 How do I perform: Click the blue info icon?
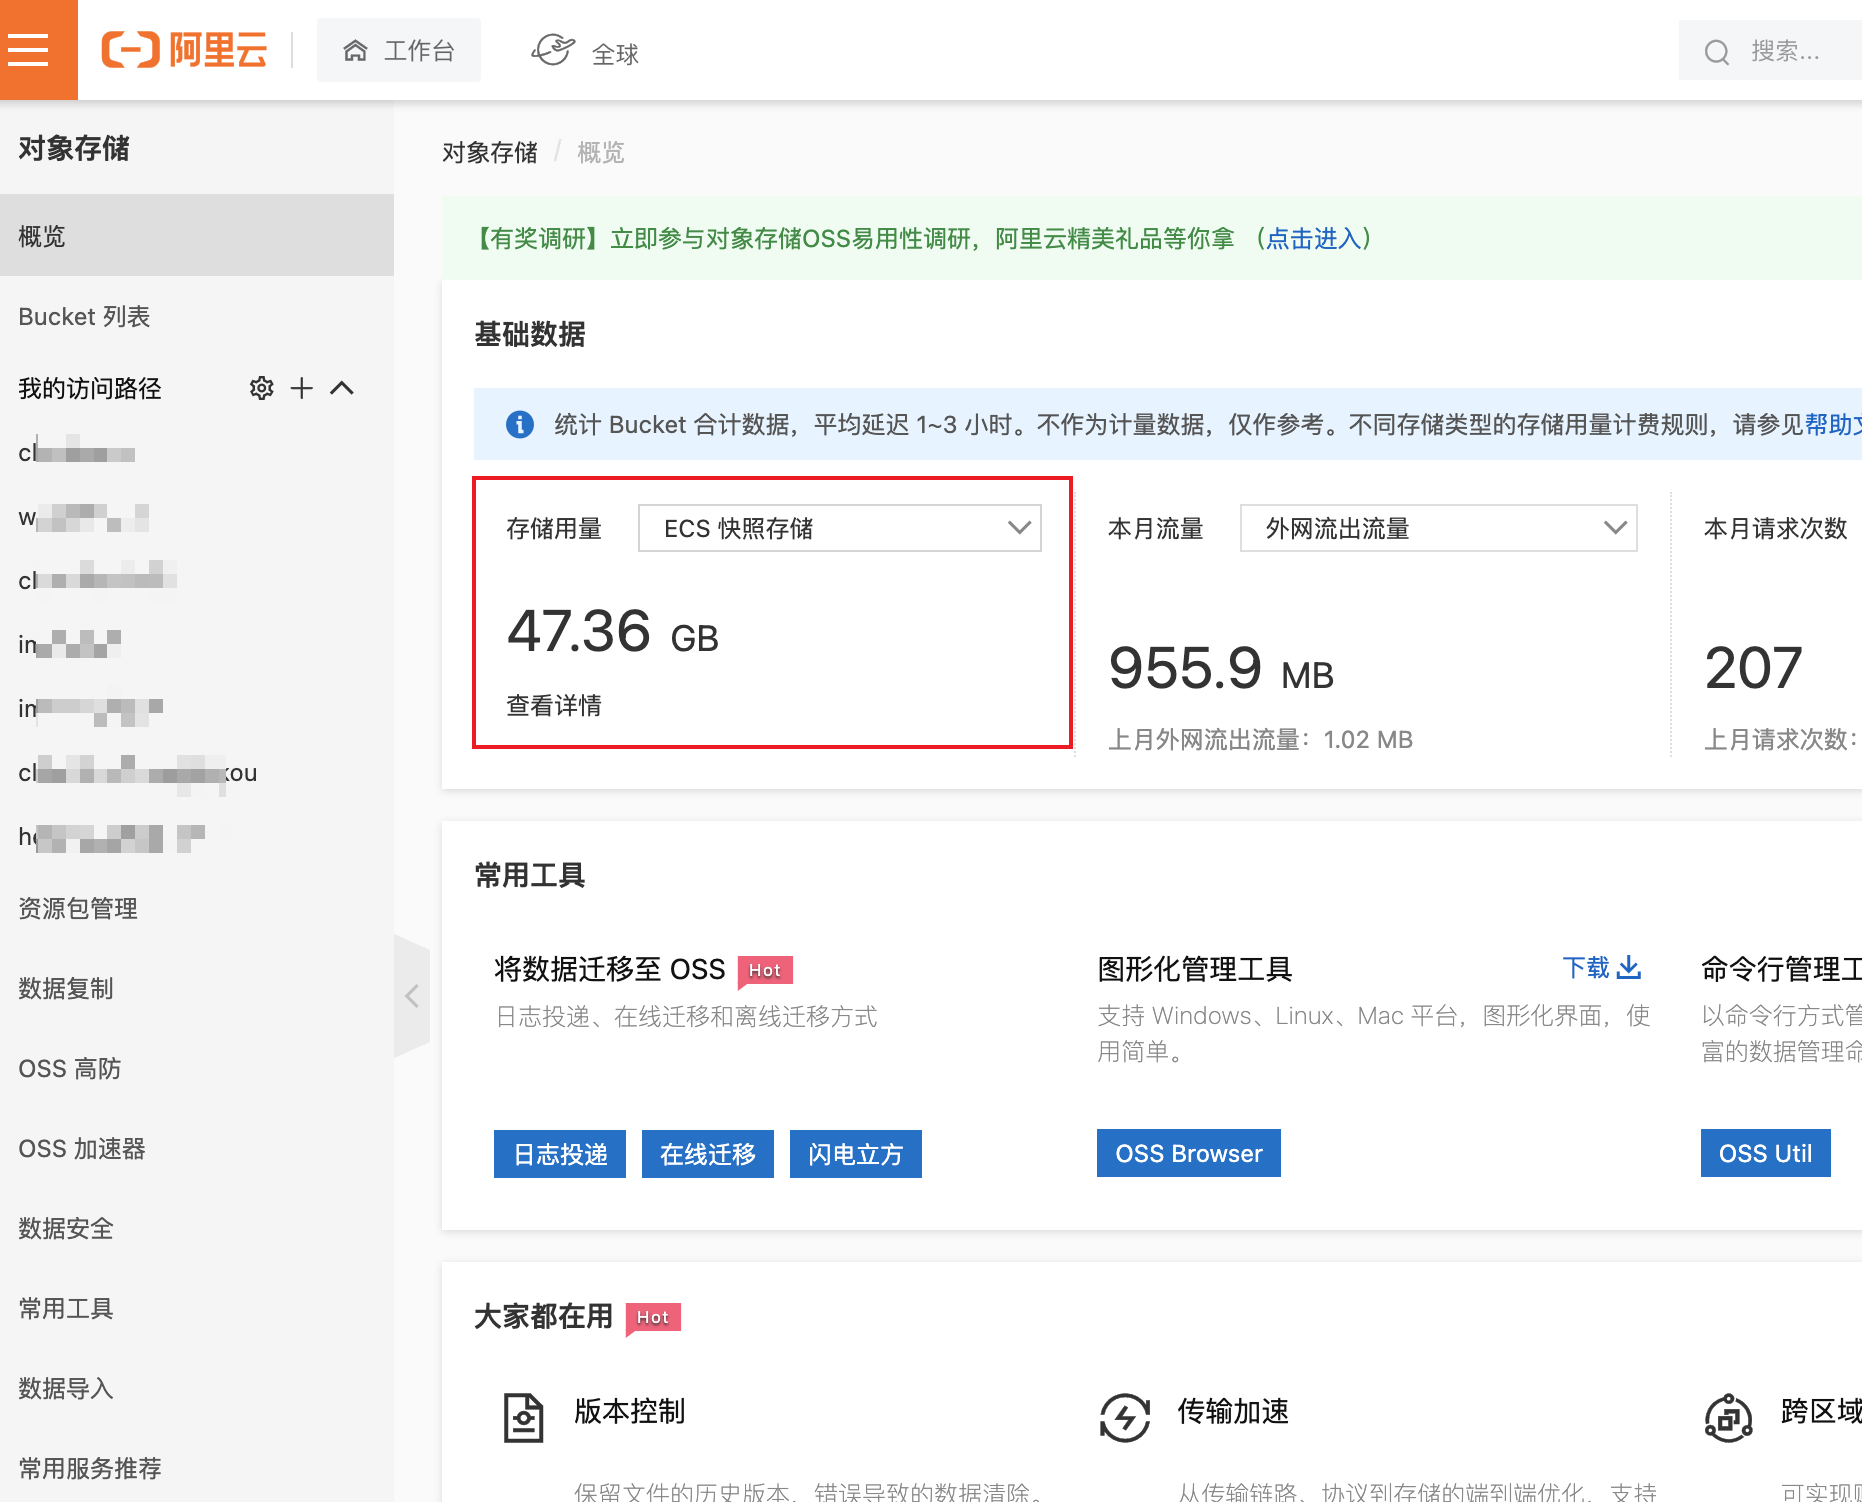tap(519, 424)
